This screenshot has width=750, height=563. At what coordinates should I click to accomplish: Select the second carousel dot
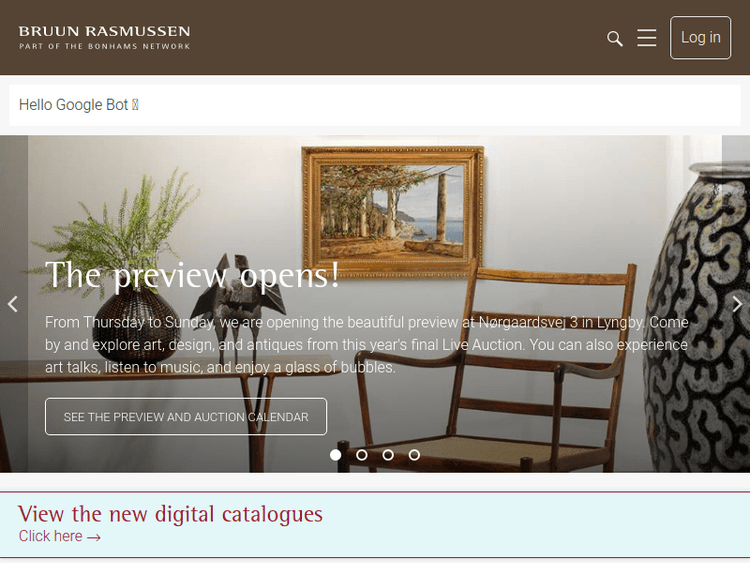click(x=362, y=455)
